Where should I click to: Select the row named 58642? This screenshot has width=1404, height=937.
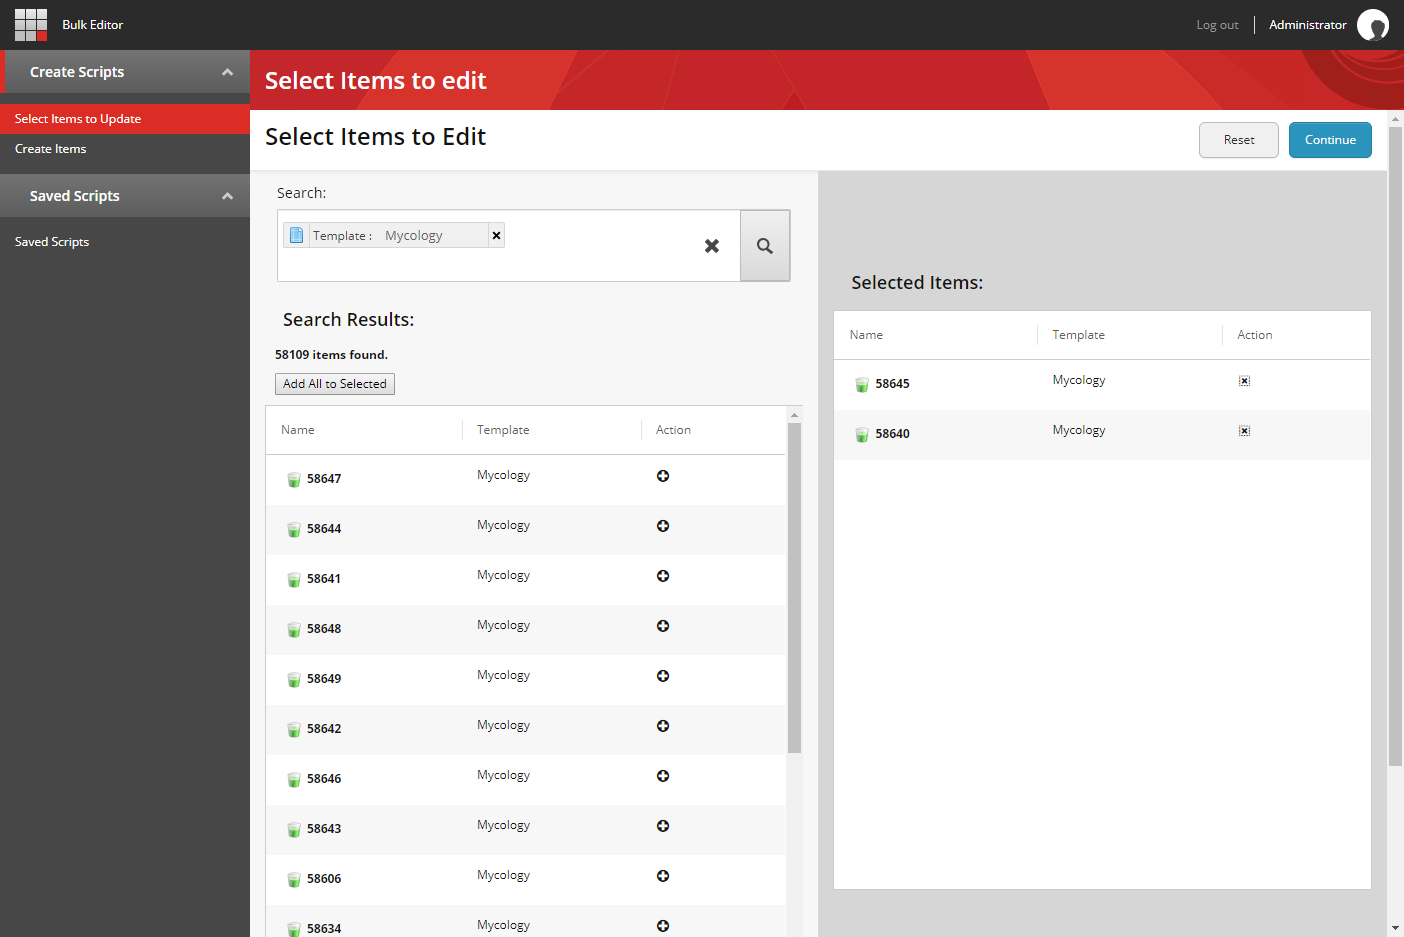[x=526, y=730]
